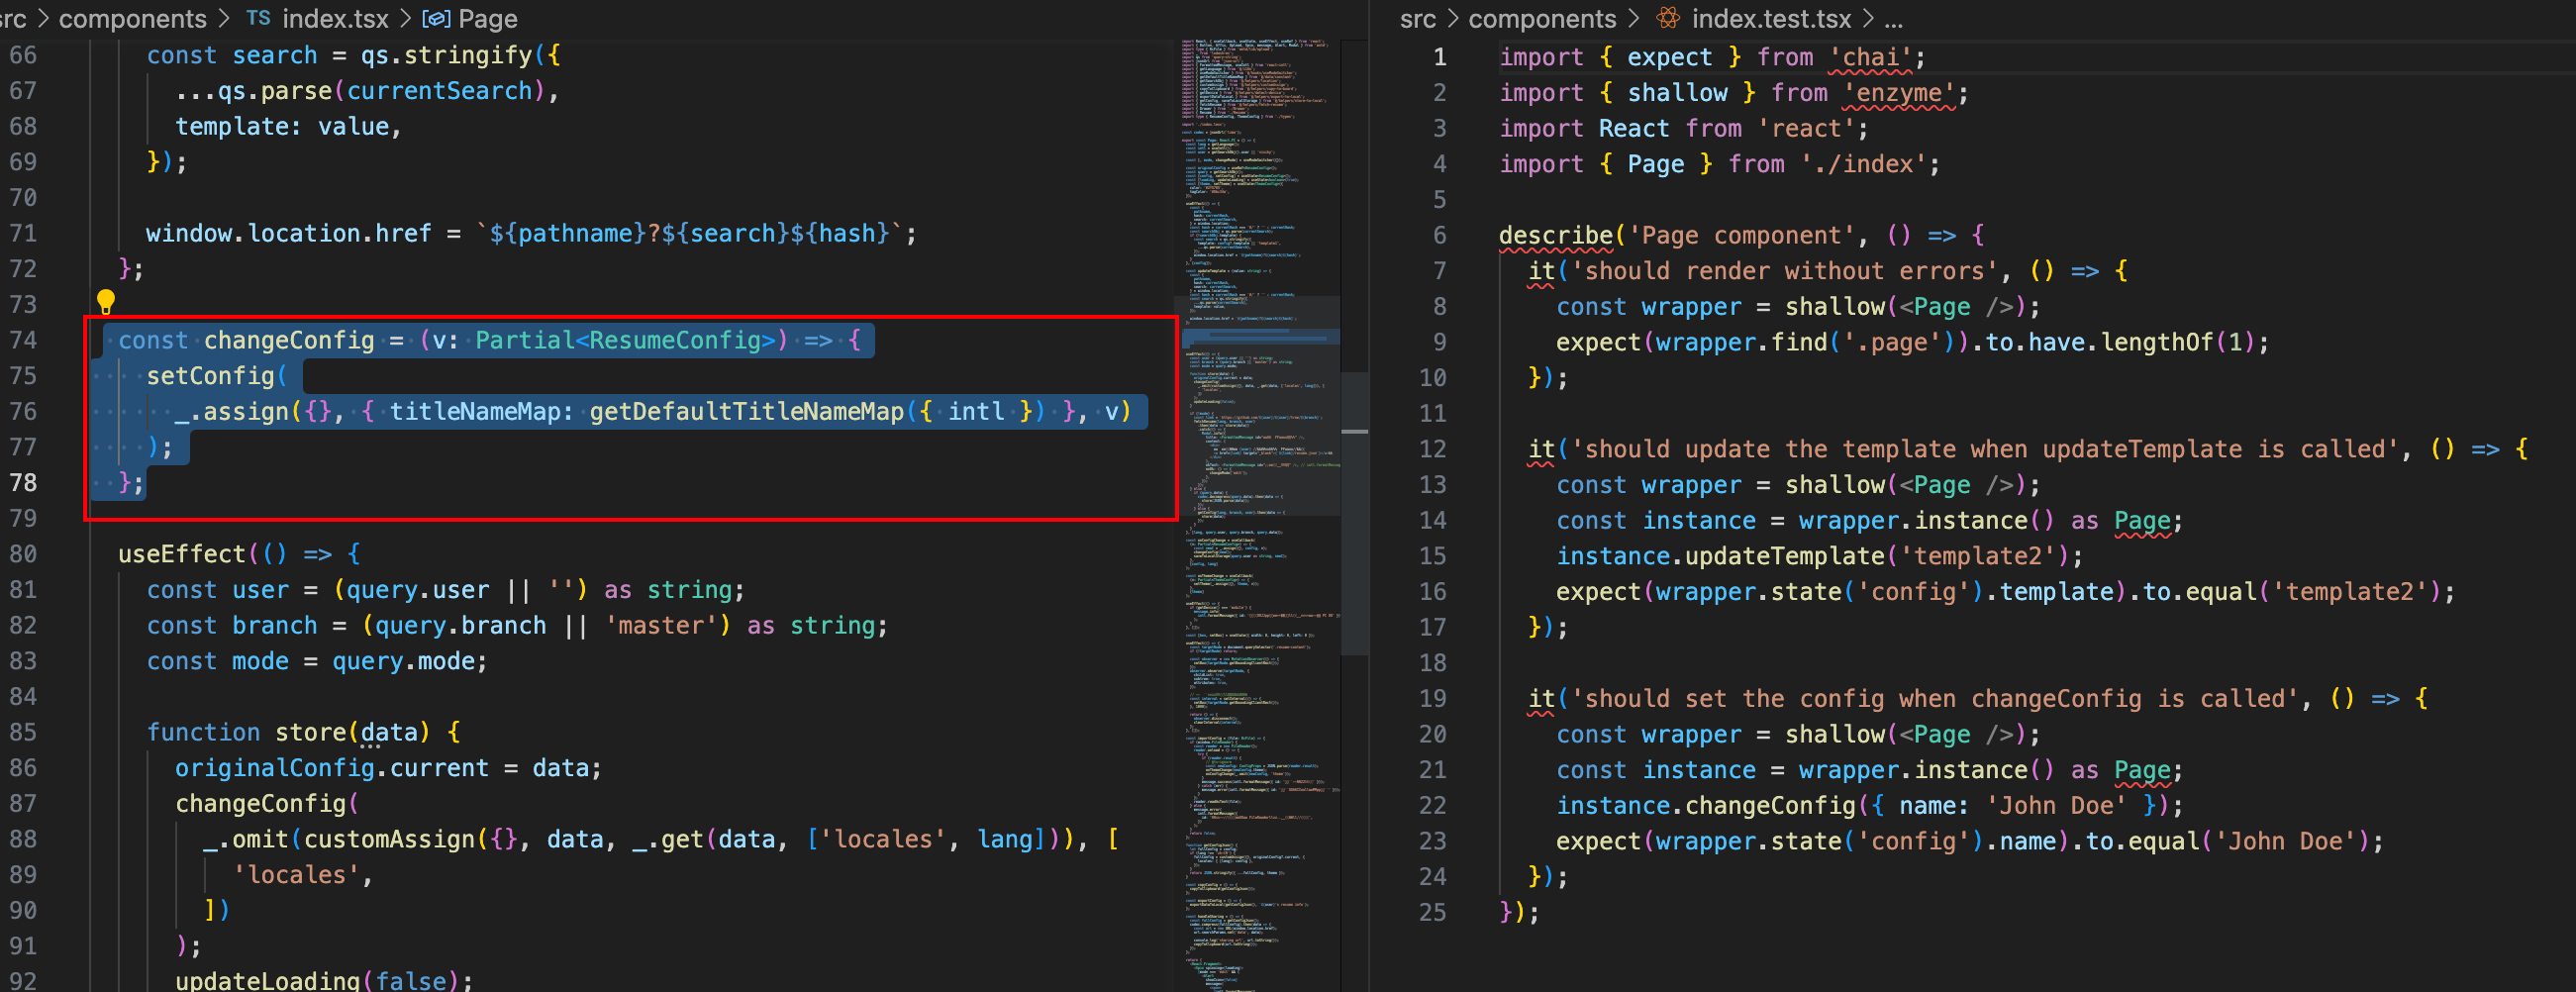Click 'describe' on test file line 6
The height and width of the screenshot is (992, 2576).
pyautogui.click(x=1556, y=235)
